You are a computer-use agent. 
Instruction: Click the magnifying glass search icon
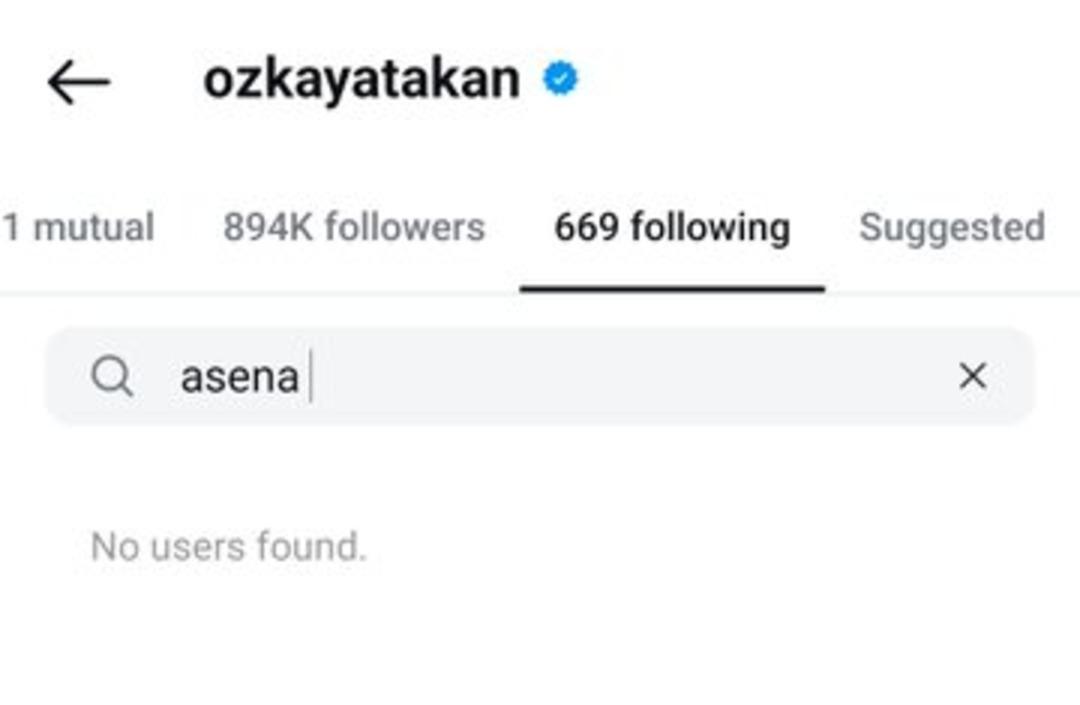112,377
